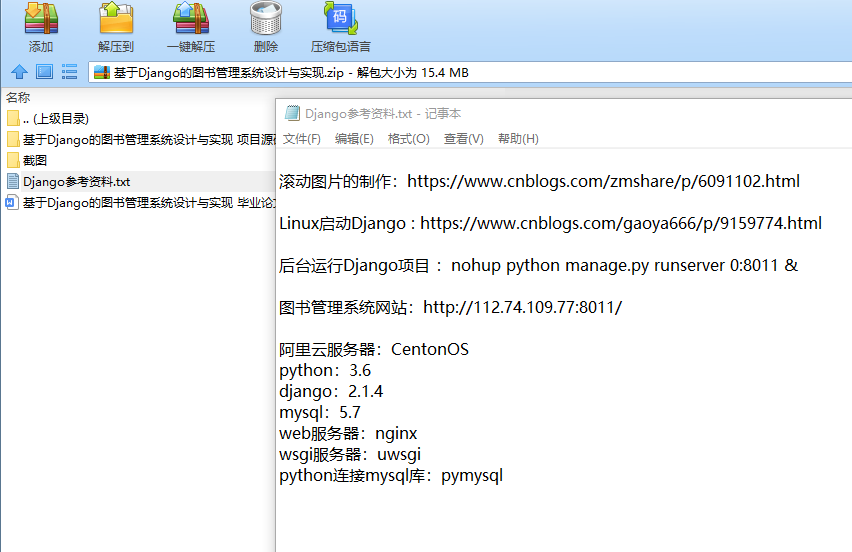Click the nohup python manage.py runserver text
The height and width of the screenshot is (552, 852).
pos(624,266)
